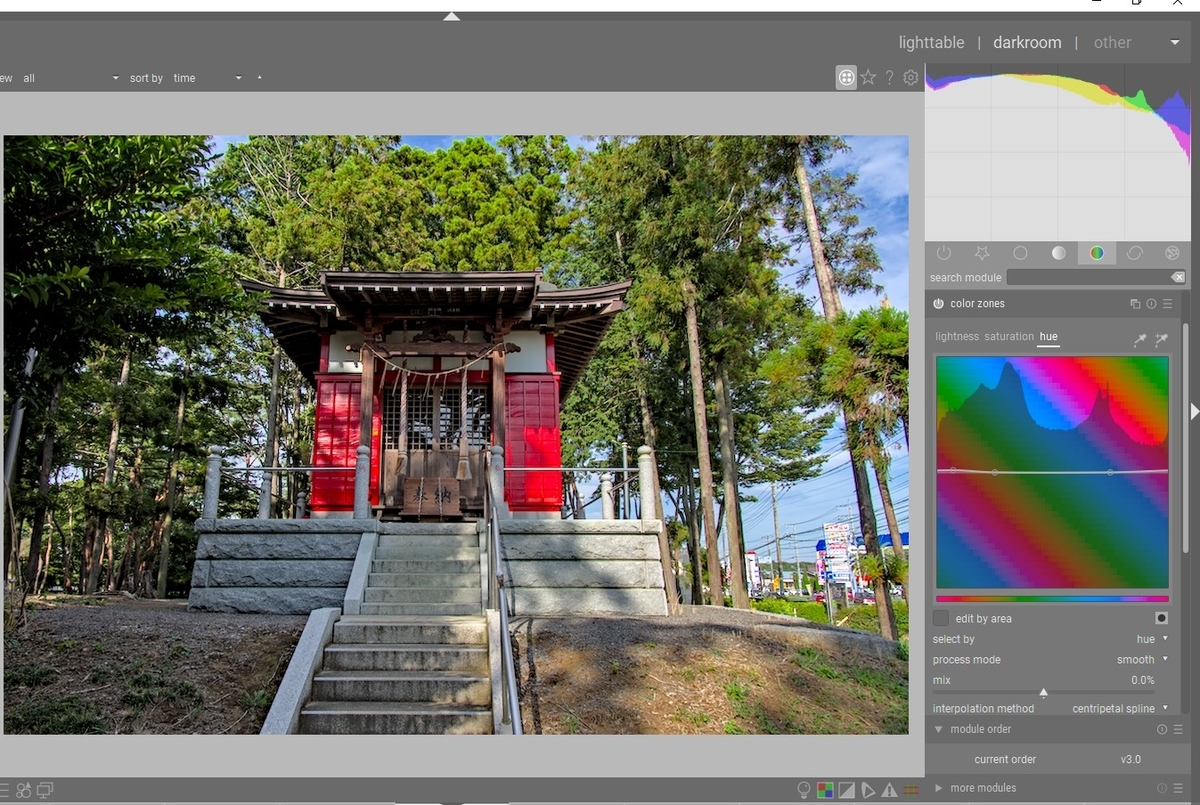Open multiple instances menu for color zones
This screenshot has height=805, width=1200.
pos(1135,304)
